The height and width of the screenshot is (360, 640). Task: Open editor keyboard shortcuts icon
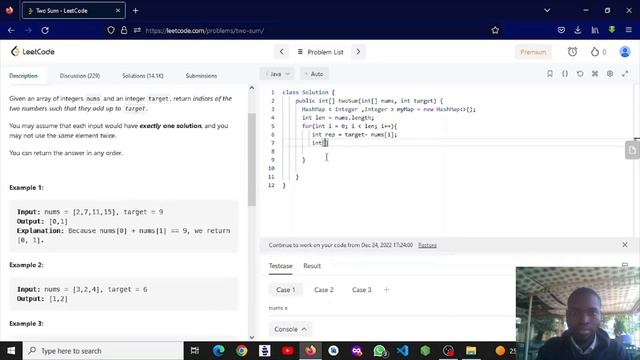click(x=595, y=73)
